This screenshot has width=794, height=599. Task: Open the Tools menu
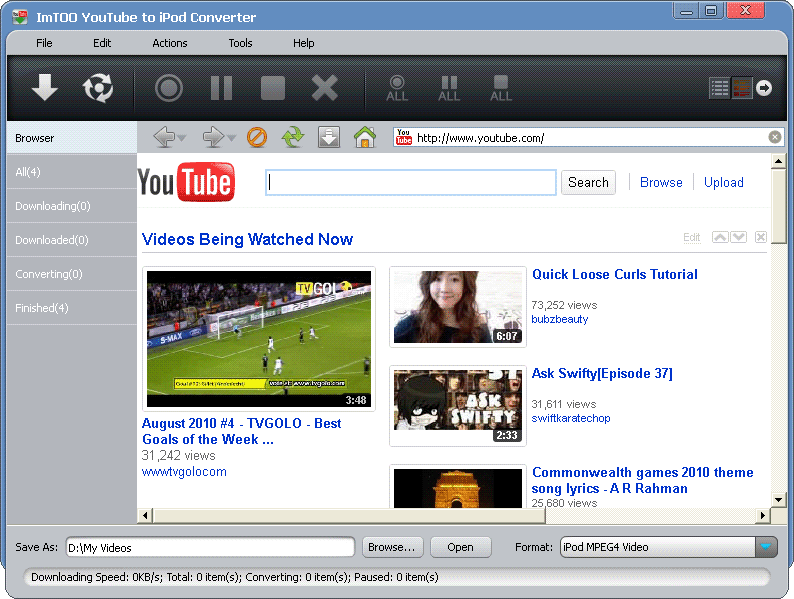pyautogui.click(x=240, y=43)
